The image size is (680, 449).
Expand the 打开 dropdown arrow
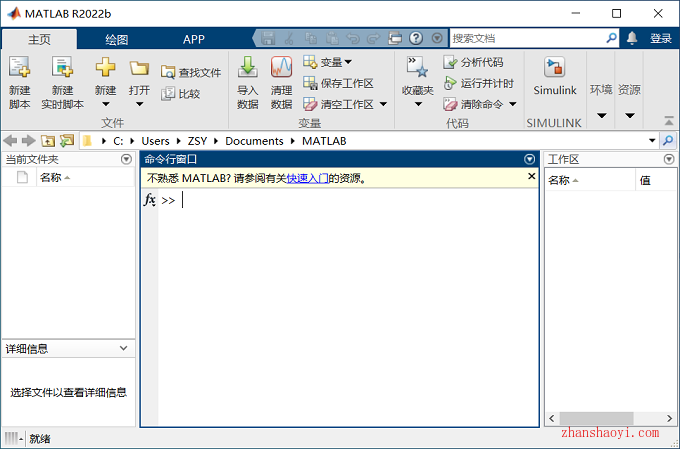(x=139, y=104)
